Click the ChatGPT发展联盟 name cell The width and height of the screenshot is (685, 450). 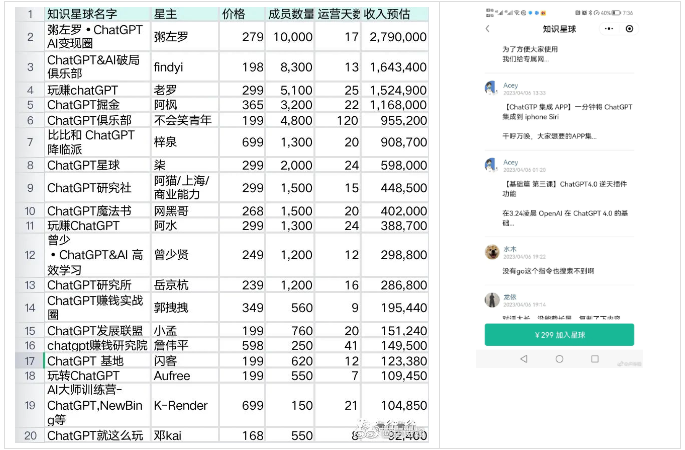[98, 331]
